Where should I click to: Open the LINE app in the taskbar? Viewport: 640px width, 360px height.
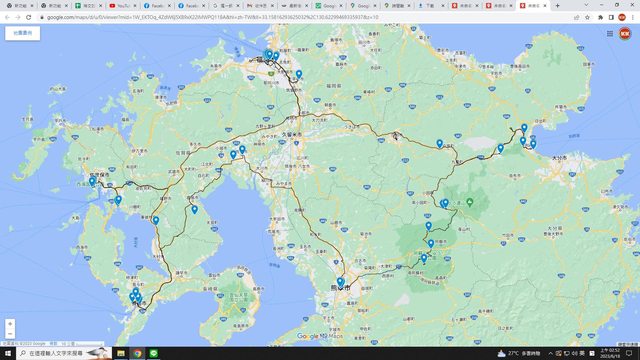[x=153, y=353]
